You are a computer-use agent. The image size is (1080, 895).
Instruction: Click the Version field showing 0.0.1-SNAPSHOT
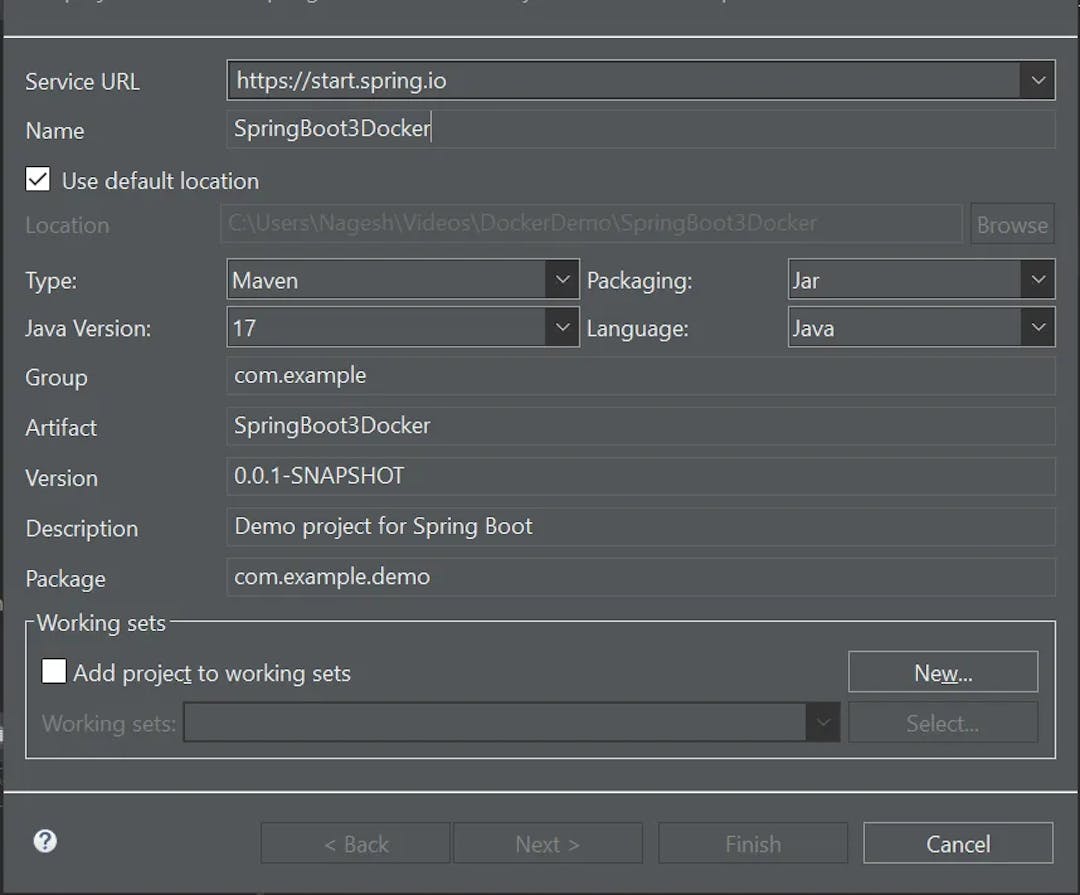click(640, 476)
